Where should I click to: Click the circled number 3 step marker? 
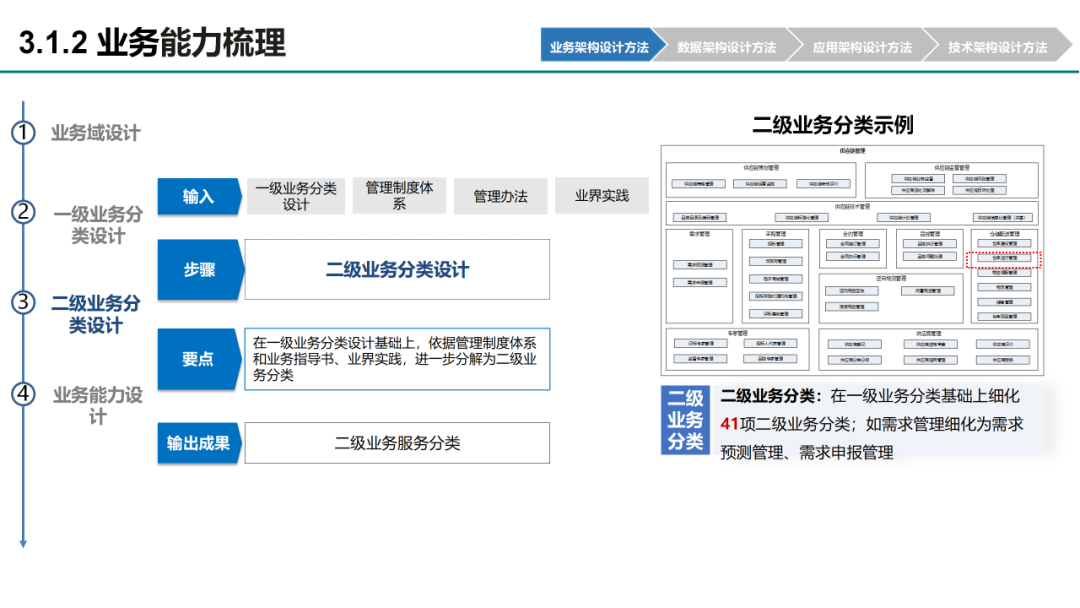tap(23, 302)
